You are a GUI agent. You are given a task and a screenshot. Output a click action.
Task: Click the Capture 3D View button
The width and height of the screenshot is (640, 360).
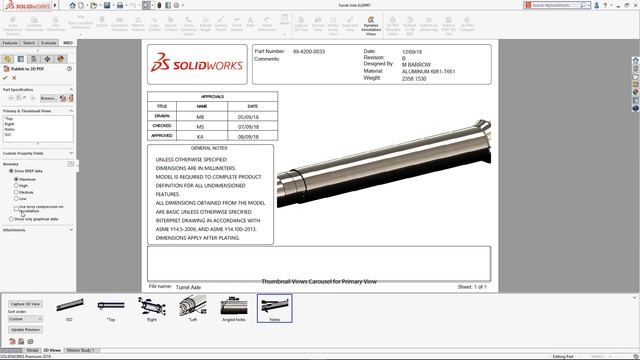coord(25,304)
